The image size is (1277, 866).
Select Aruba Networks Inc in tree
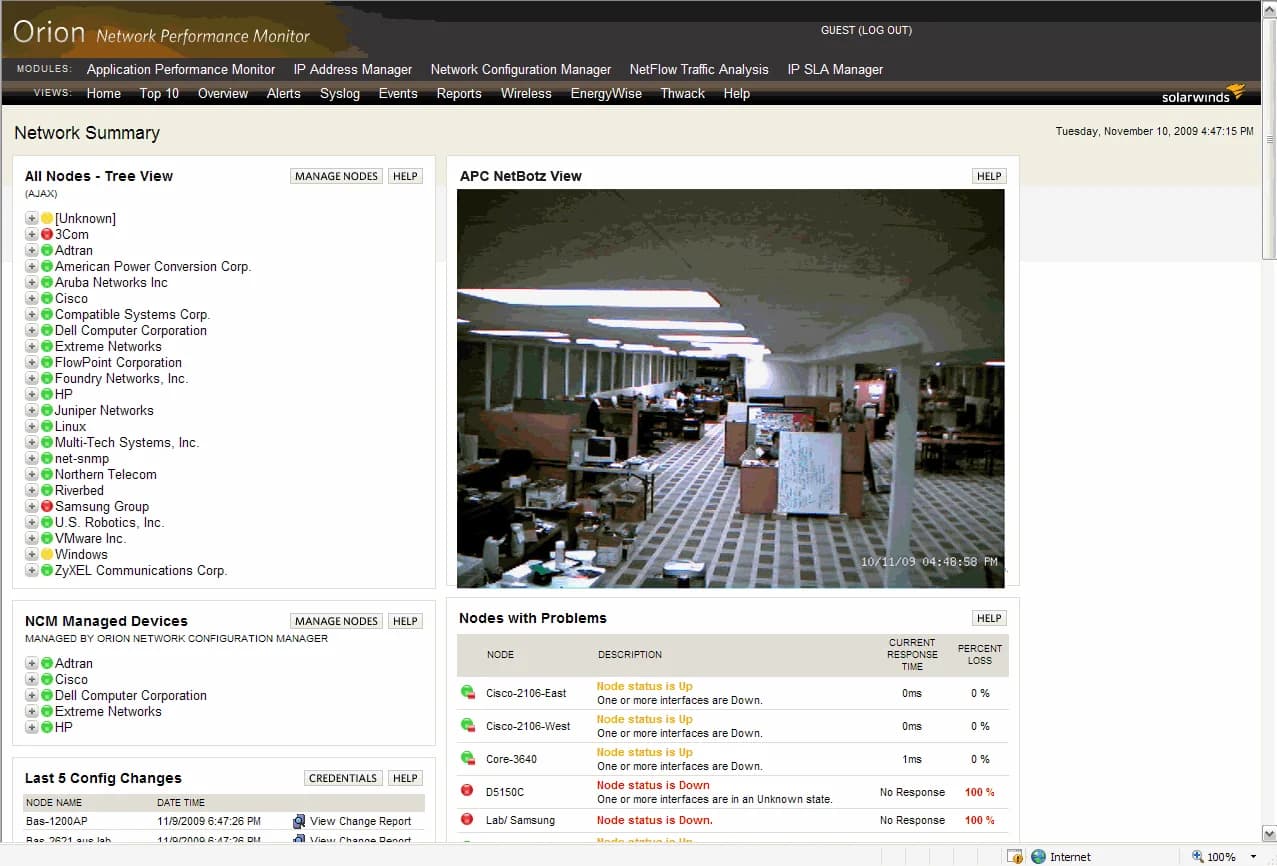(x=111, y=282)
